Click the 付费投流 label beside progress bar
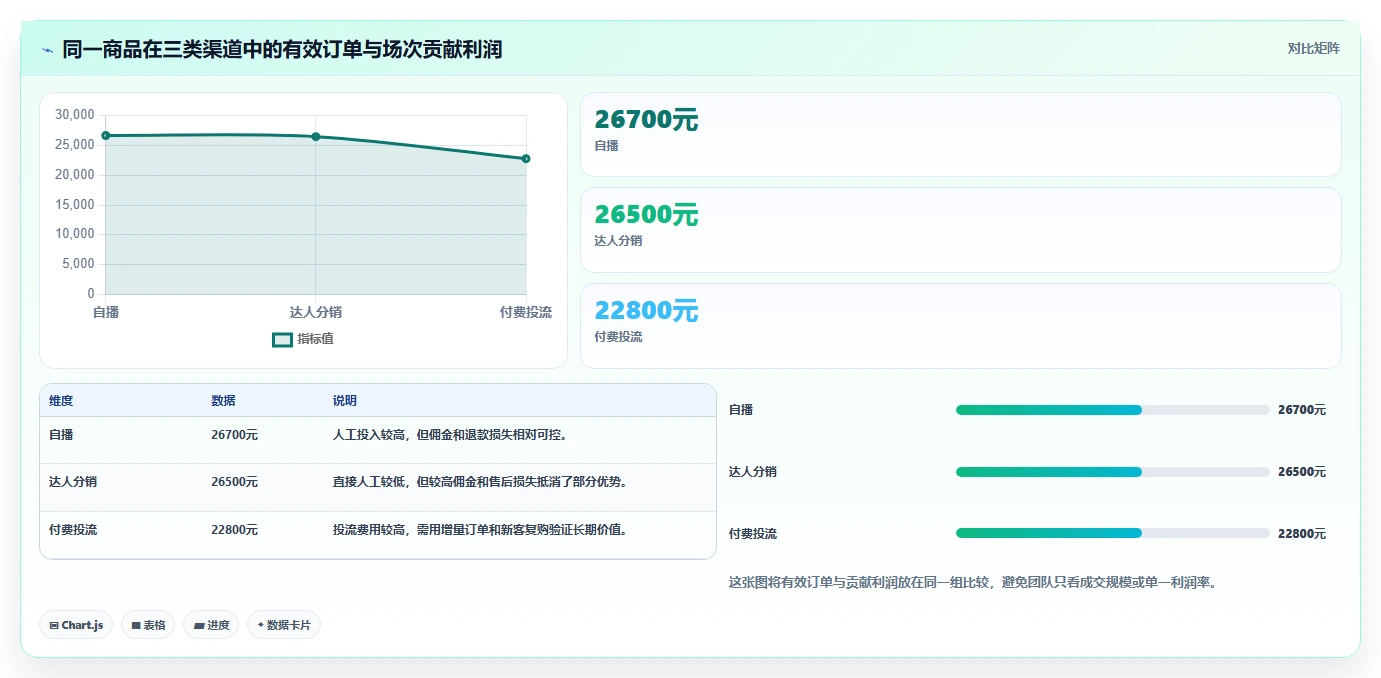This screenshot has height=678, width=1381. [x=753, y=534]
